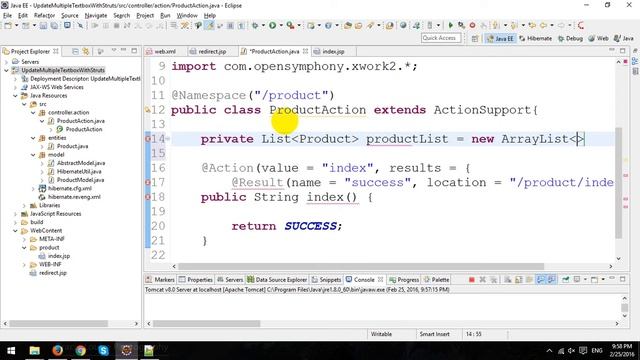Screen dimensions: 640x360
Task: Click Remove Launch (X) in the Console toolbar
Action: click(x=482, y=280)
